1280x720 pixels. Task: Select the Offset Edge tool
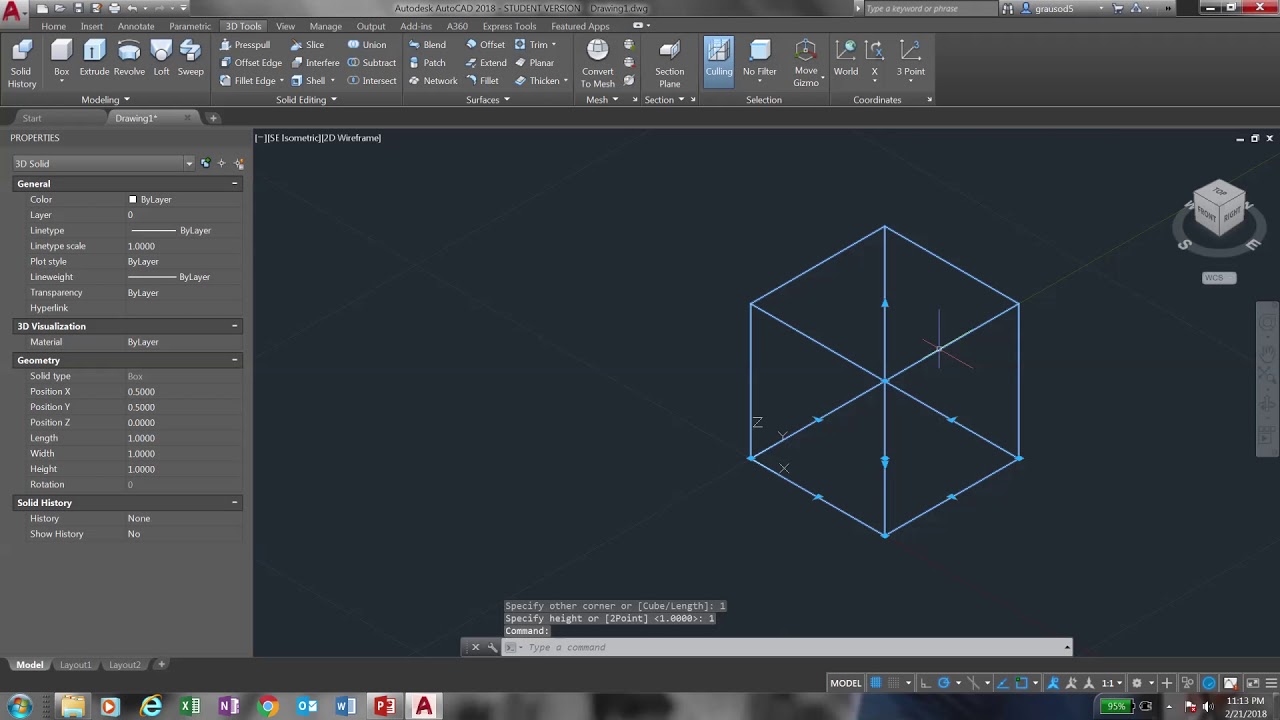click(251, 63)
